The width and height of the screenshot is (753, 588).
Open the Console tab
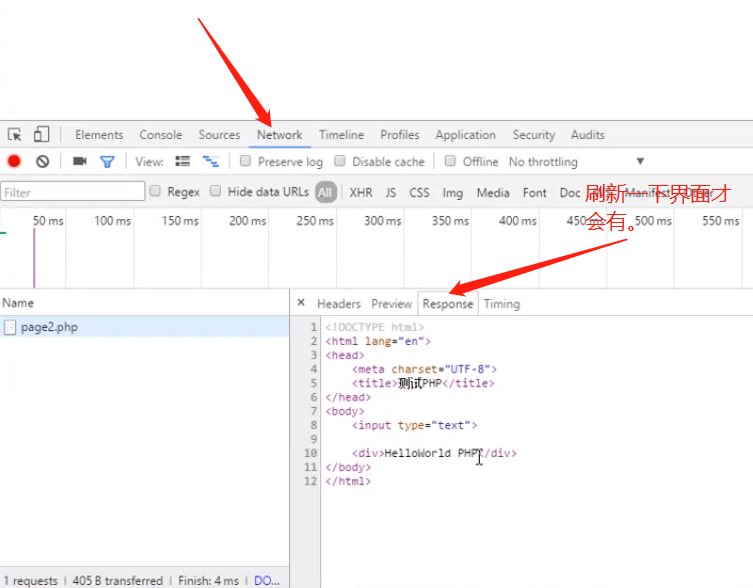pos(161,135)
